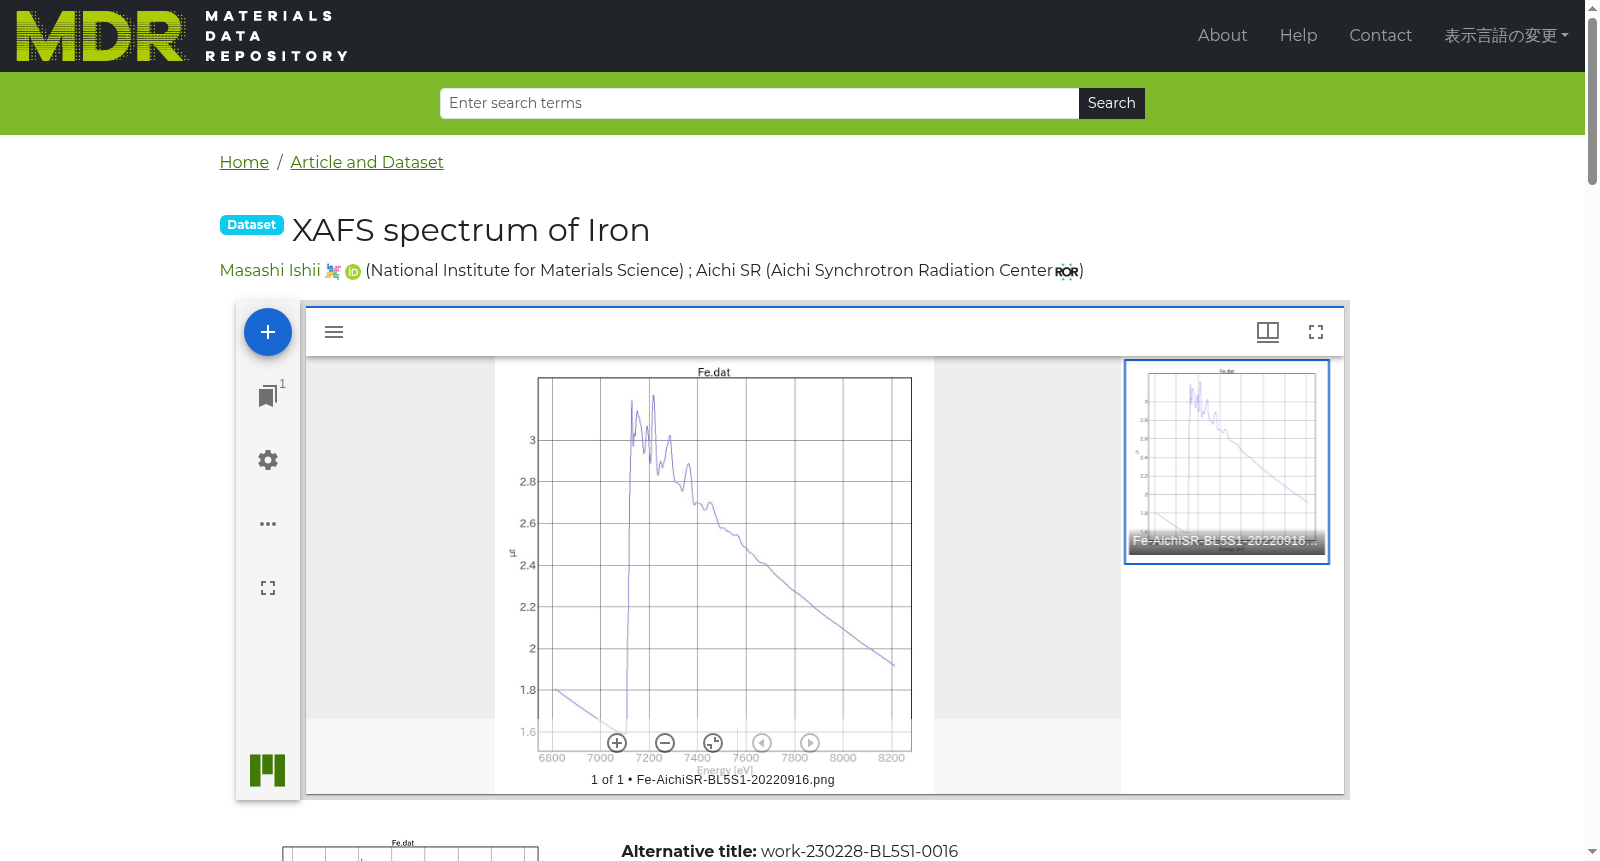Viewport: 1600px width, 861px height.
Task: Enter fullscreen from the viewer left sidebar
Action: (x=268, y=588)
